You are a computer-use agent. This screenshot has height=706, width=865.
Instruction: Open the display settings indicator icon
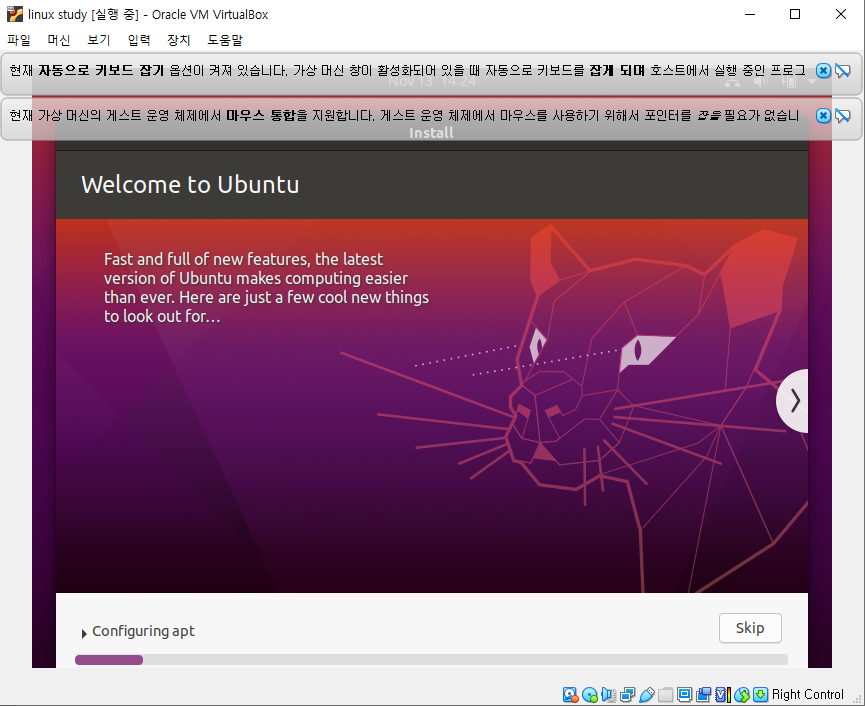685,694
